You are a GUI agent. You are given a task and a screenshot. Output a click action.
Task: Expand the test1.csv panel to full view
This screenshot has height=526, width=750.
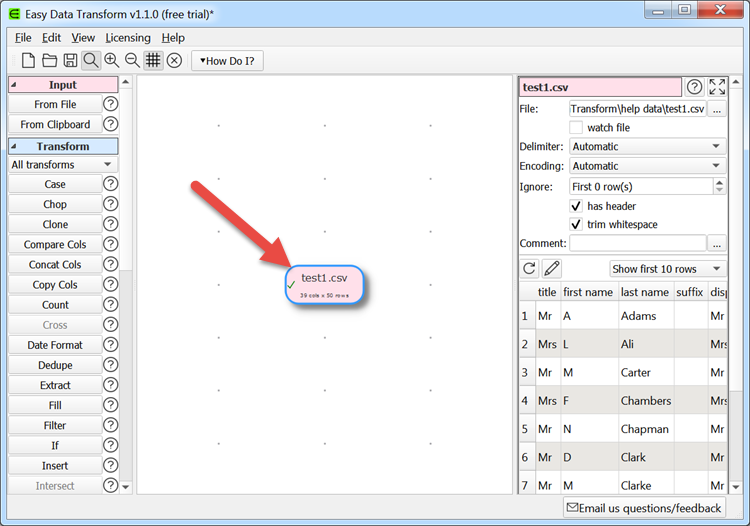coord(717,88)
